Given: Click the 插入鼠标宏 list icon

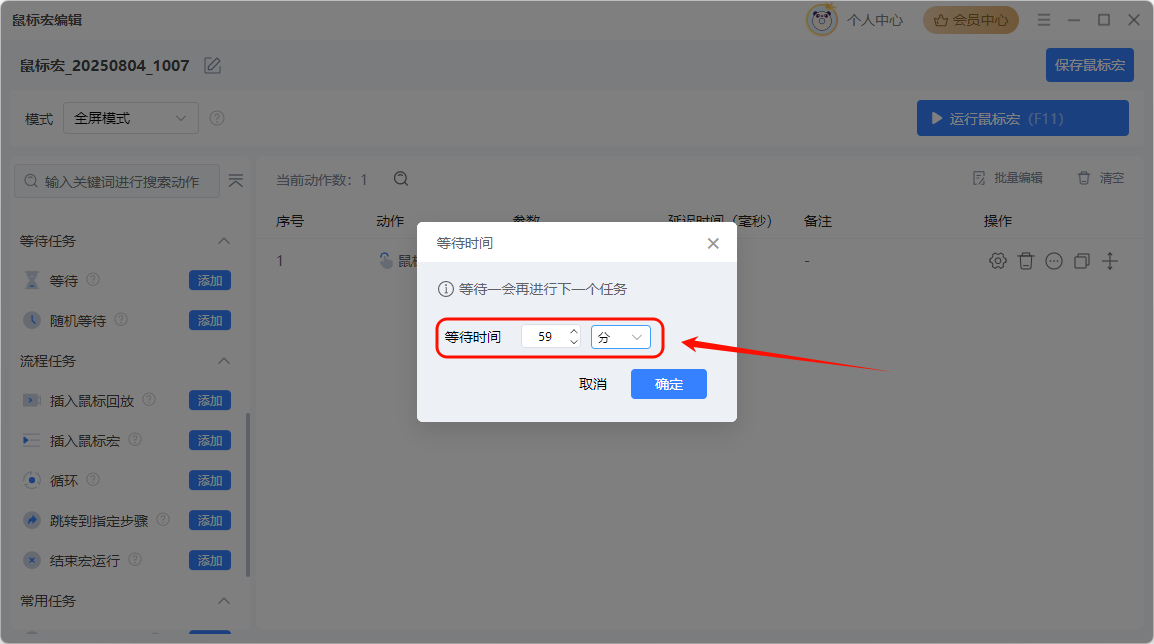Looking at the screenshot, I should [x=32, y=440].
